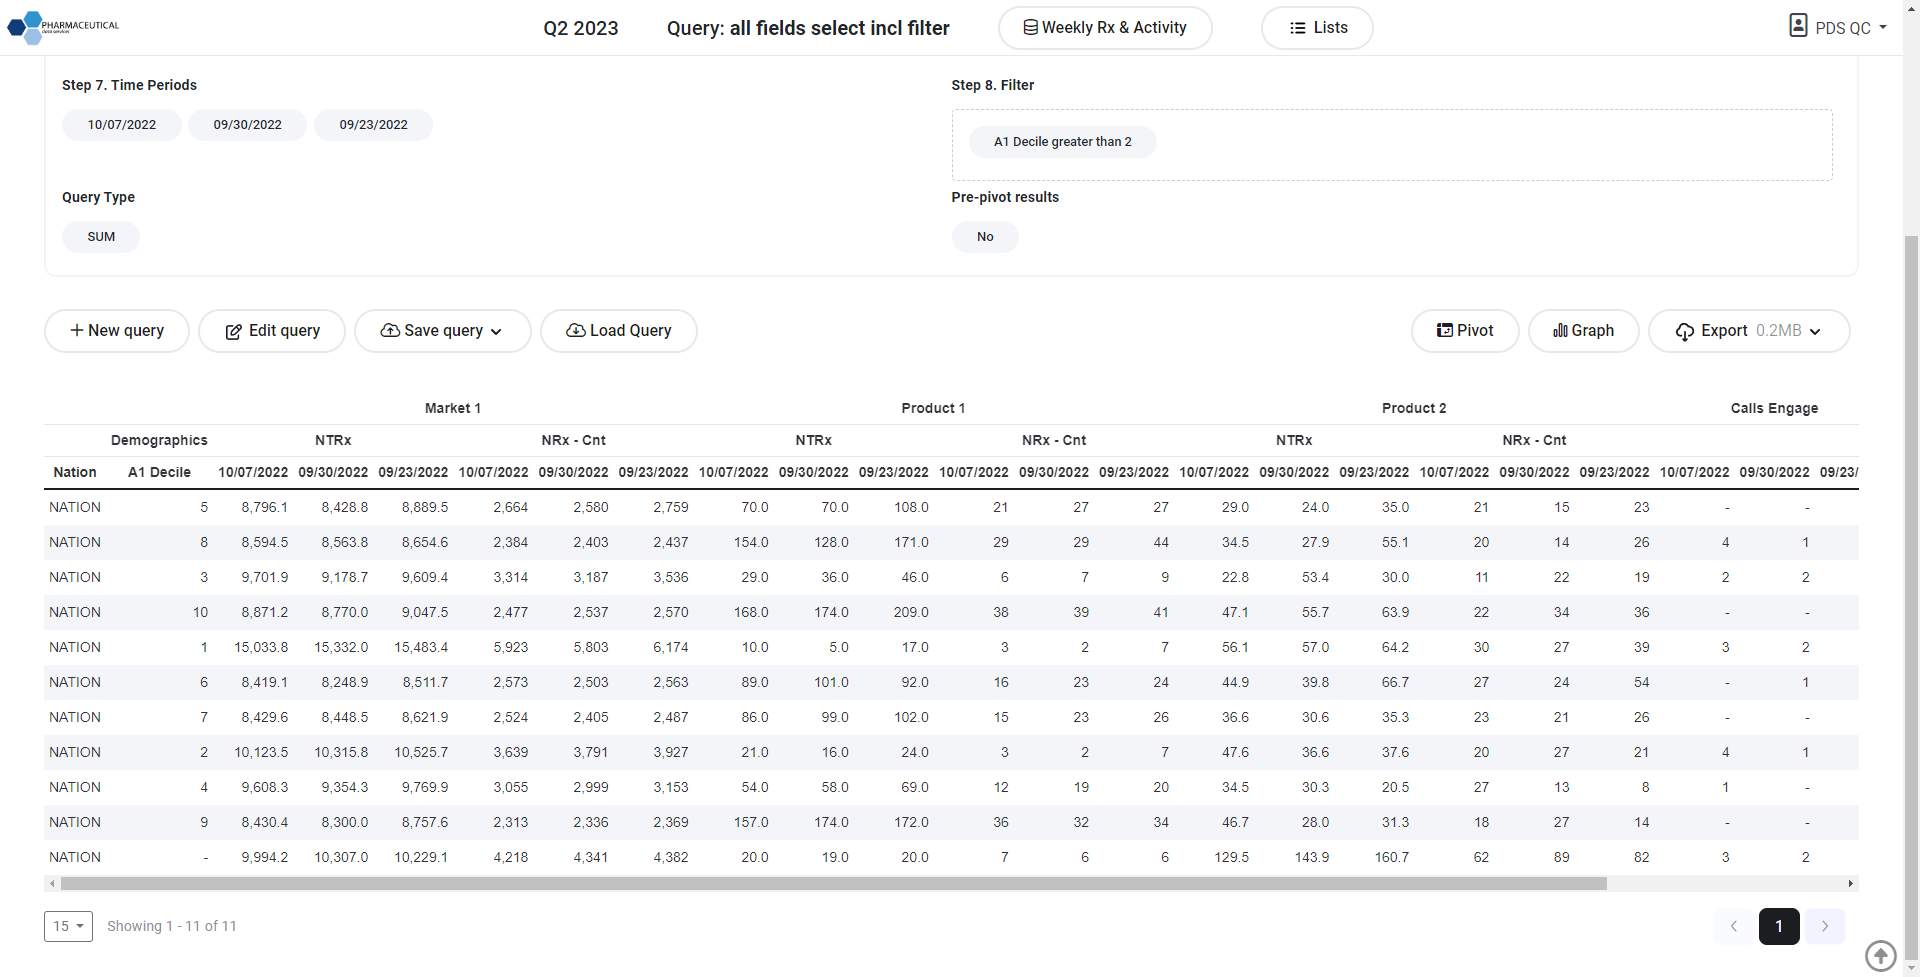Click the scroll-to-top arrow icon
This screenshot has width=1920, height=977.
point(1880,955)
